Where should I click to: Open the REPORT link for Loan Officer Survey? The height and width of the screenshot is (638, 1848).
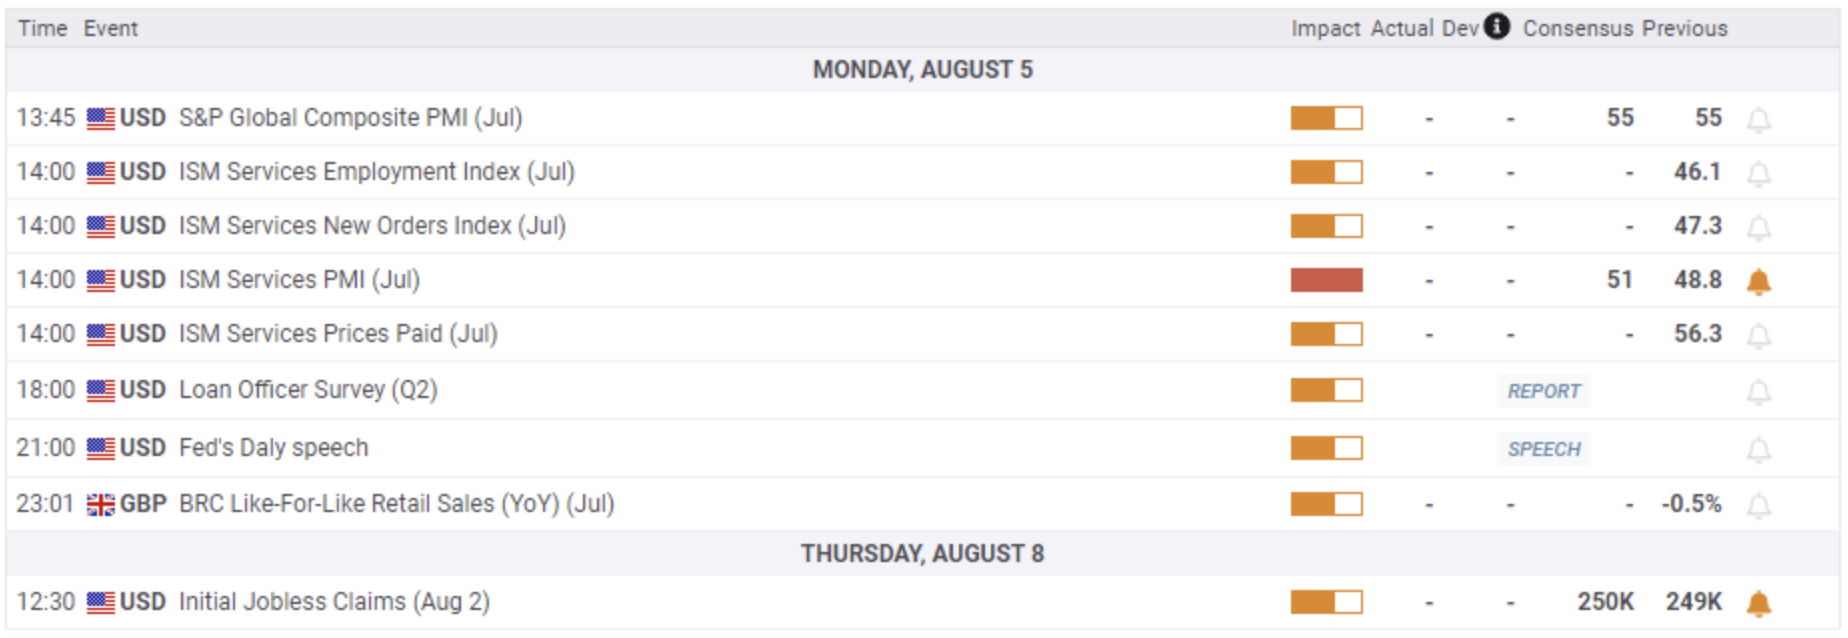point(1544,391)
